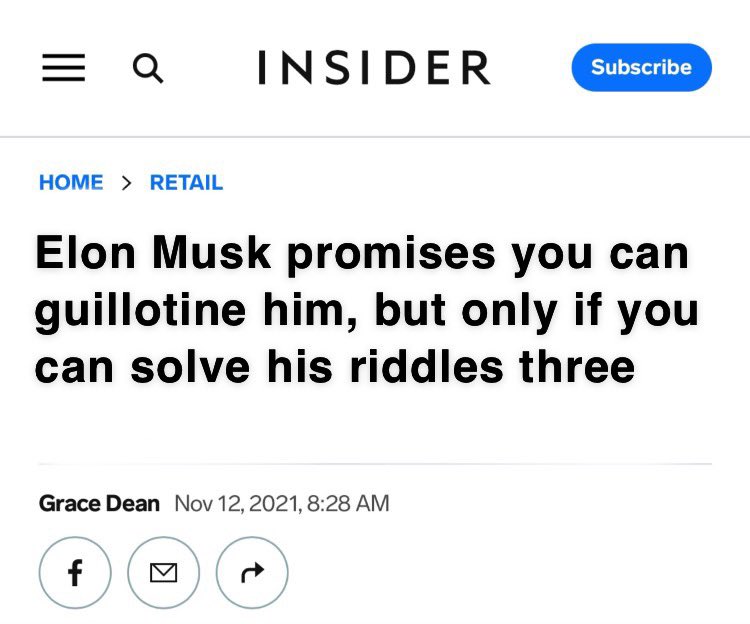Open author Grace Dean's profile
Image resolution: width=750 pixels, height=624 pixels.
tap(99, 504)
